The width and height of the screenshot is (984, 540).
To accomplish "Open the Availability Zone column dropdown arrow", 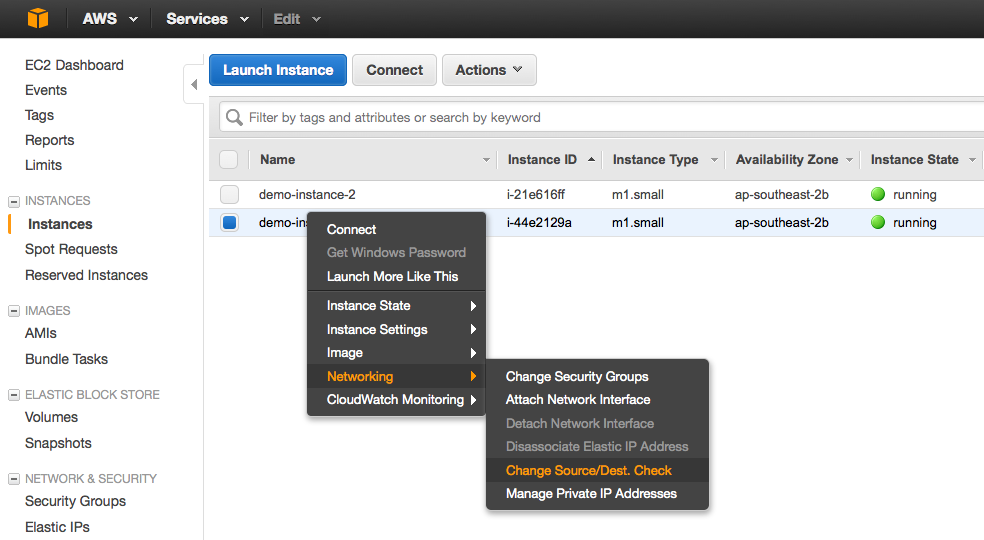I will coord(849,160).
